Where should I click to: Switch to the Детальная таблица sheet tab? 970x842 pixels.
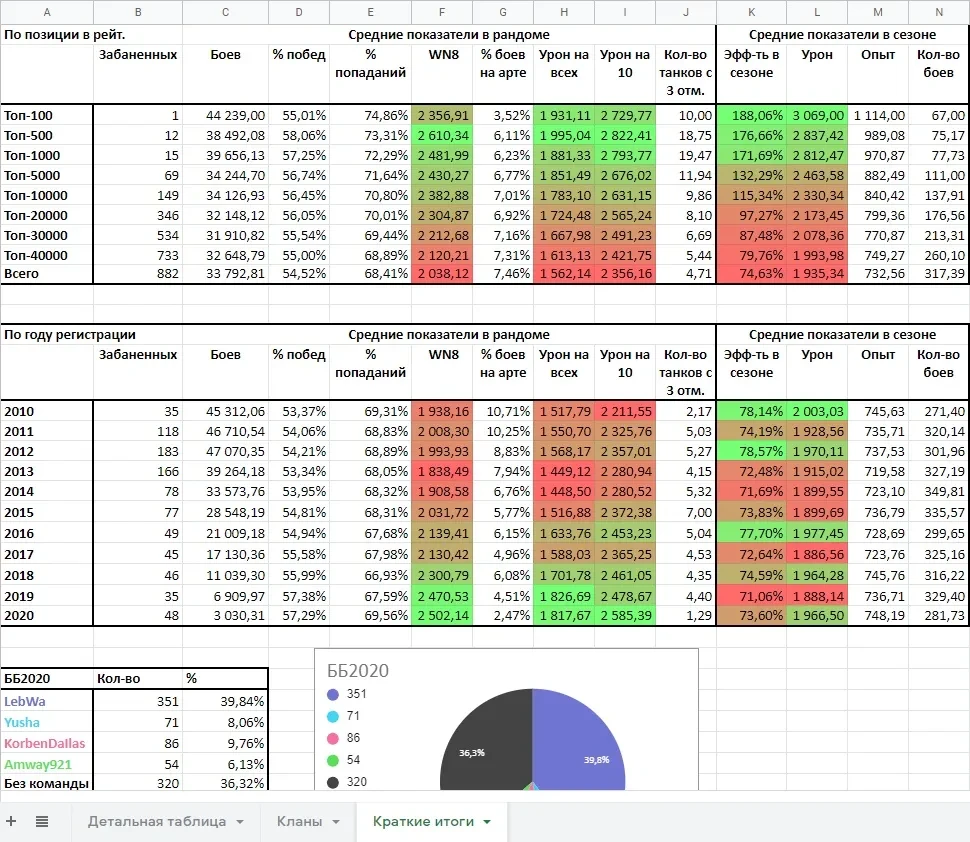coord(156,821)
